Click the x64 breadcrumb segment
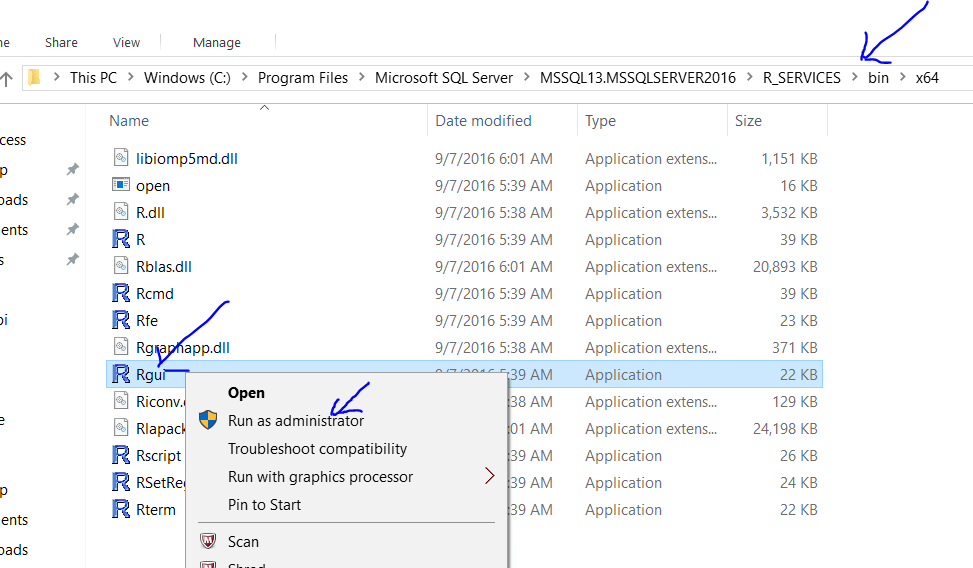 927,78
